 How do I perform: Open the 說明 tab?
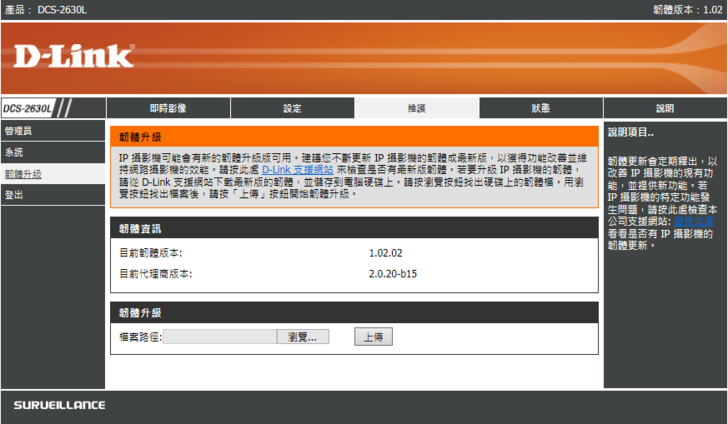[x=665, y=108]
